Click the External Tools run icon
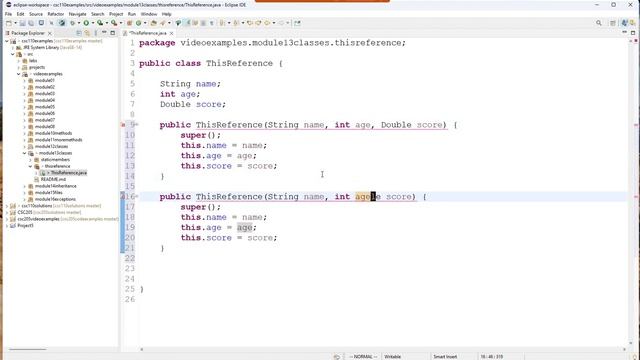640x360 pixels. tap(114, 23)
